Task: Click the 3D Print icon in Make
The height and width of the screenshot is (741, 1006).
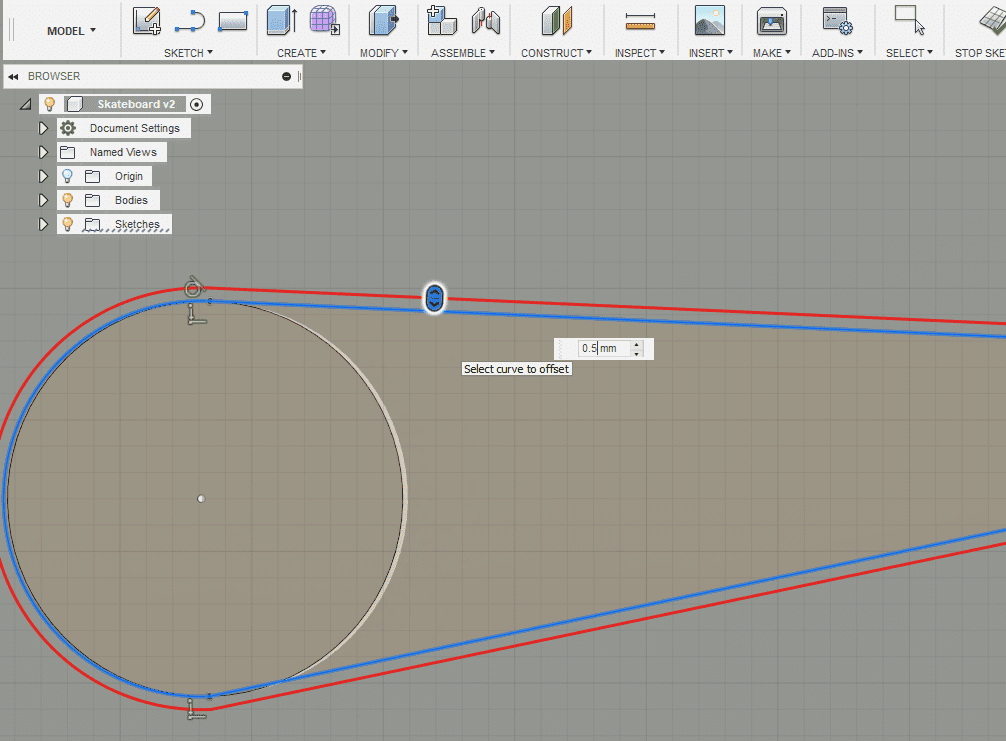Action: 772,21
